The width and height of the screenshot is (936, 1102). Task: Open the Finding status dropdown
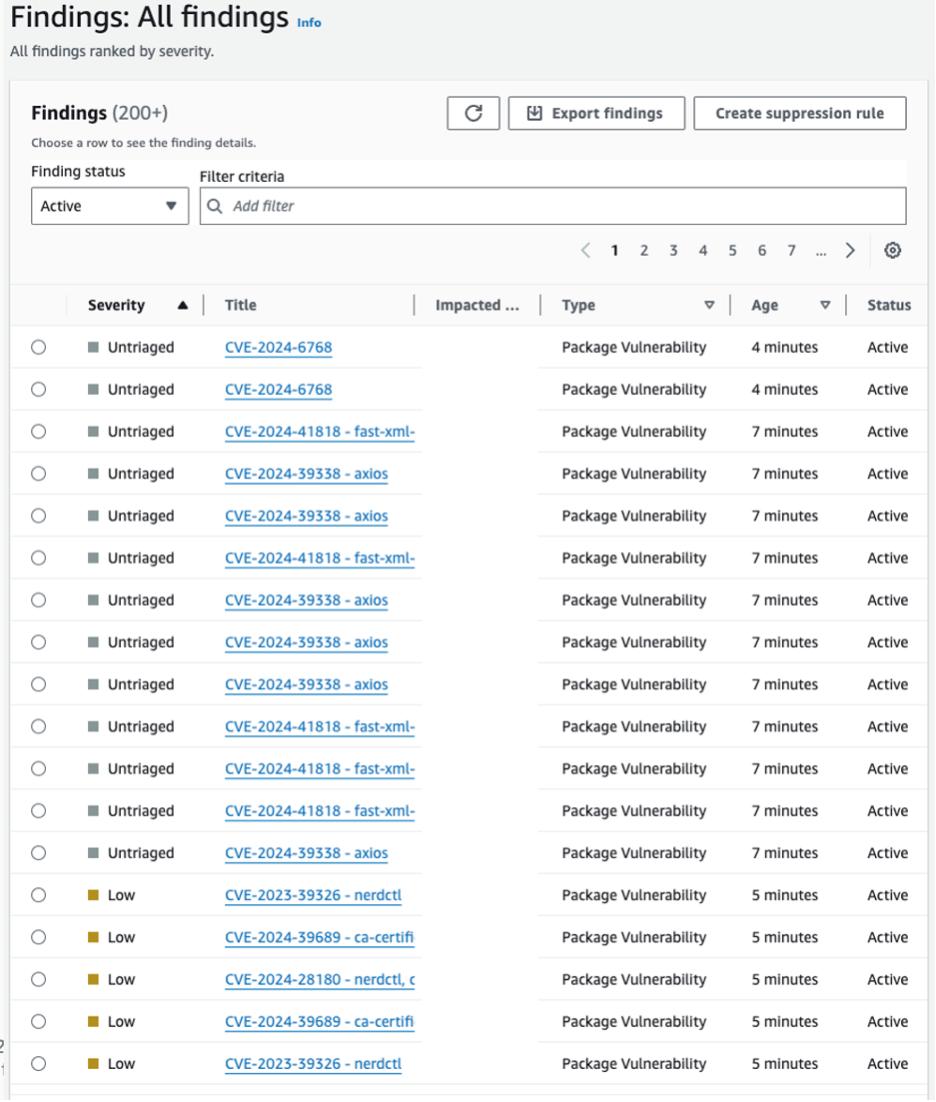[110, 205]
